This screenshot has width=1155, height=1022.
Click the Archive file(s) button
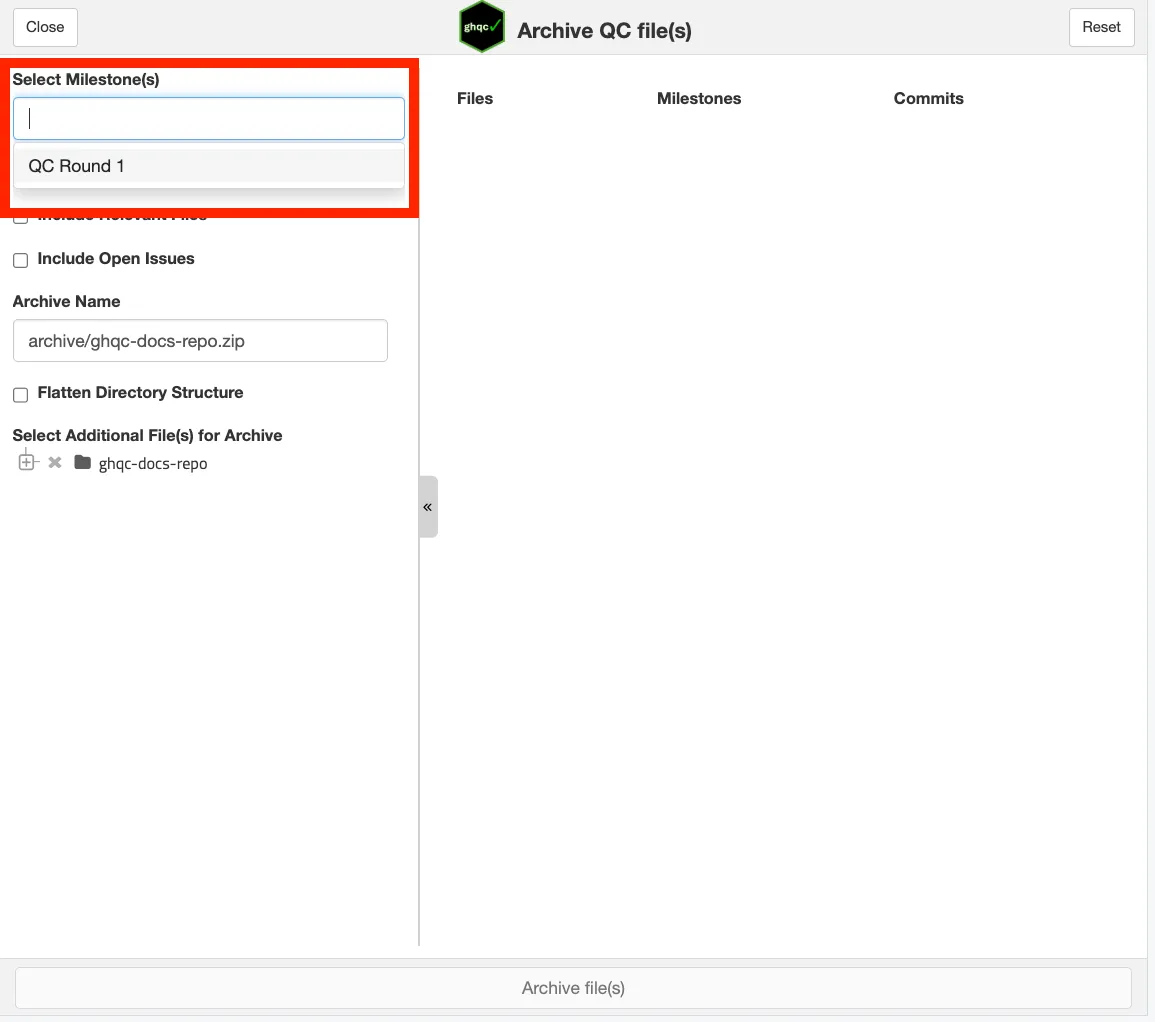click(573, 988)
